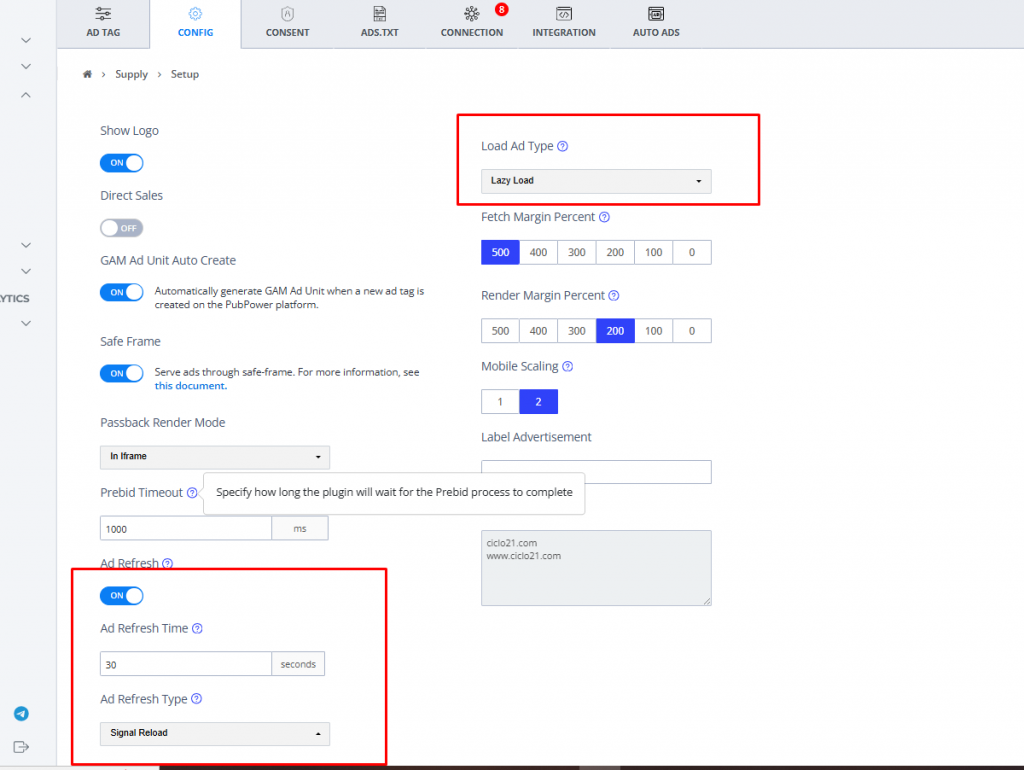This screenshot has height=770, width=1024.
Task: Set Render Margin Percent to 100
Action: [653, 331]
